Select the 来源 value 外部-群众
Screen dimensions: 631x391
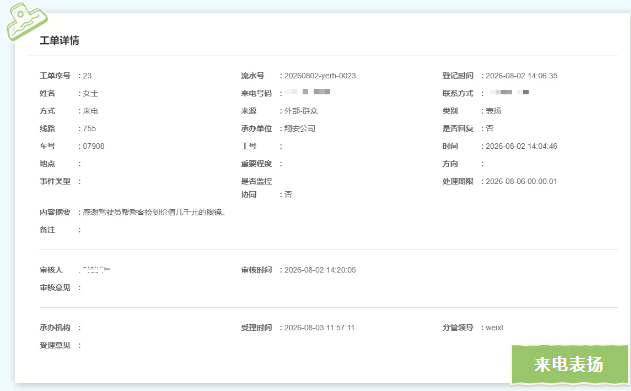tap(301, 111)
